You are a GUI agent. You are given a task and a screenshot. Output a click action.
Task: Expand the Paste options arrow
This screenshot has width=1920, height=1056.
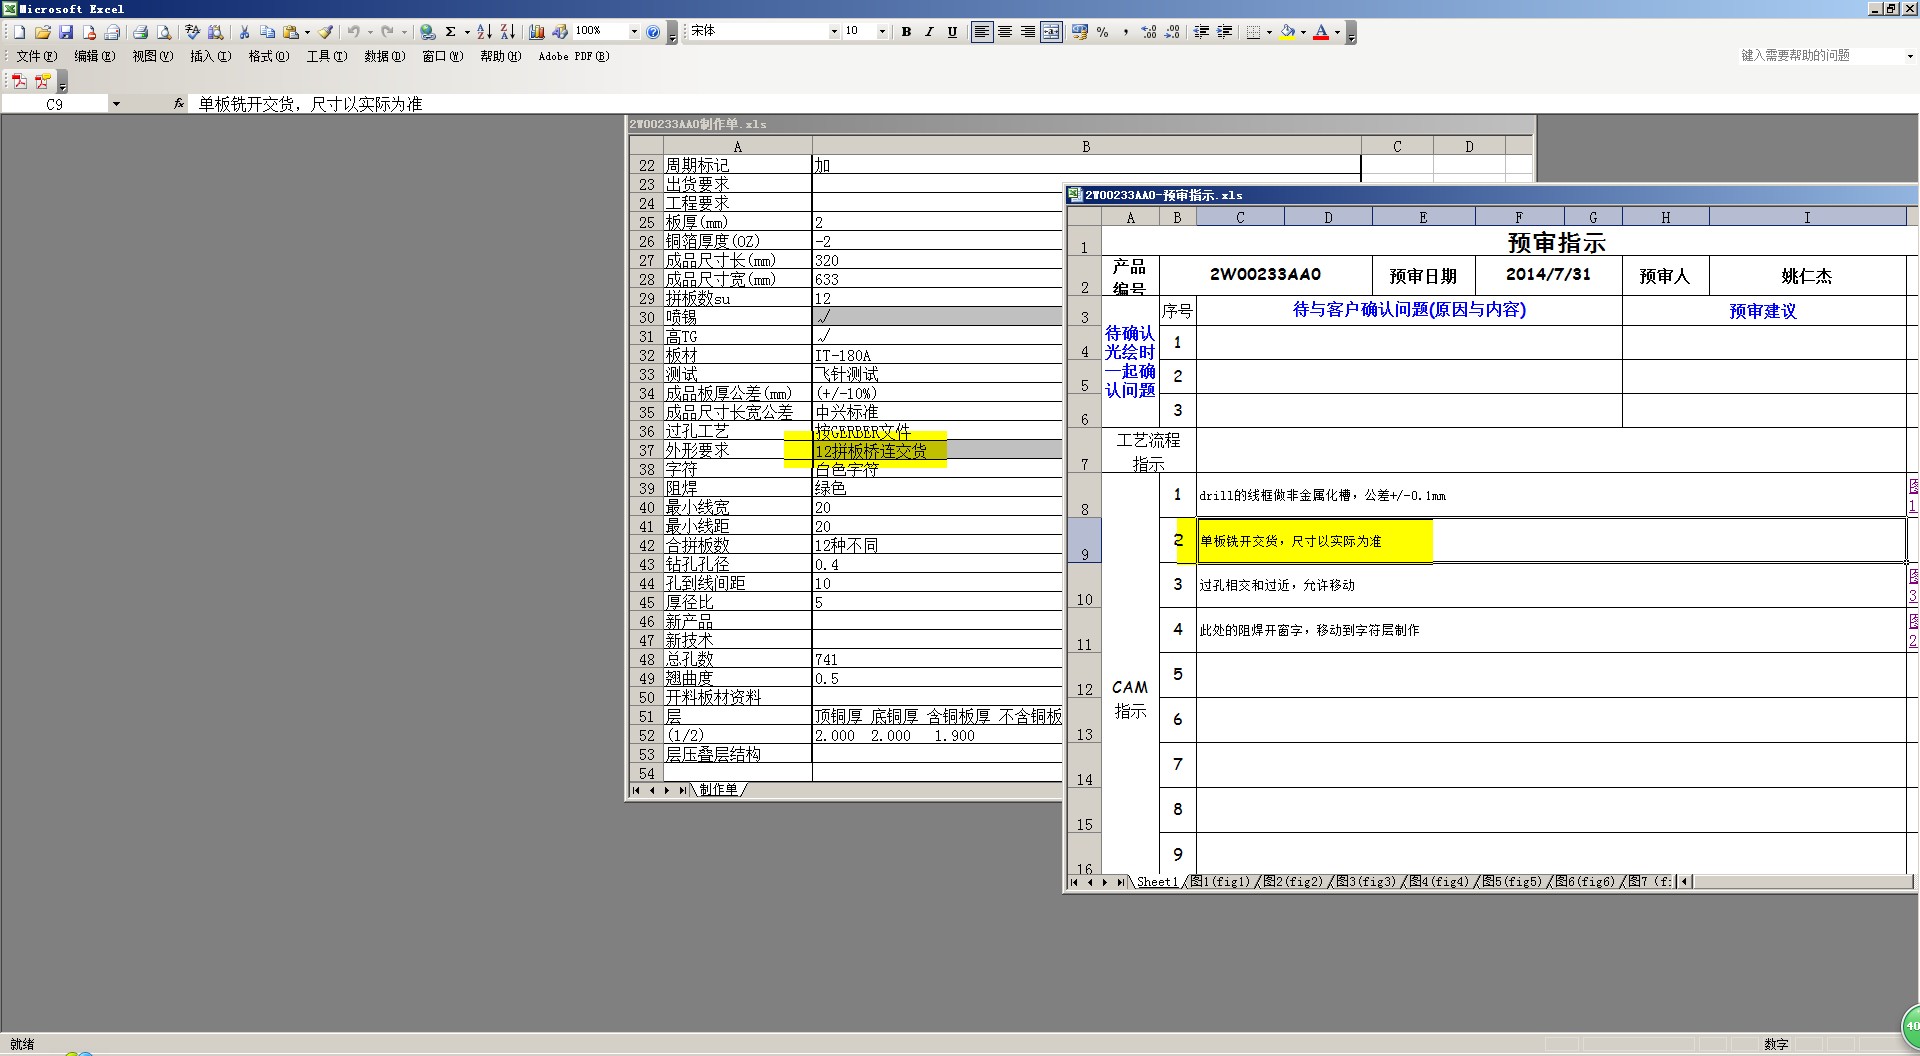[307, 32]
